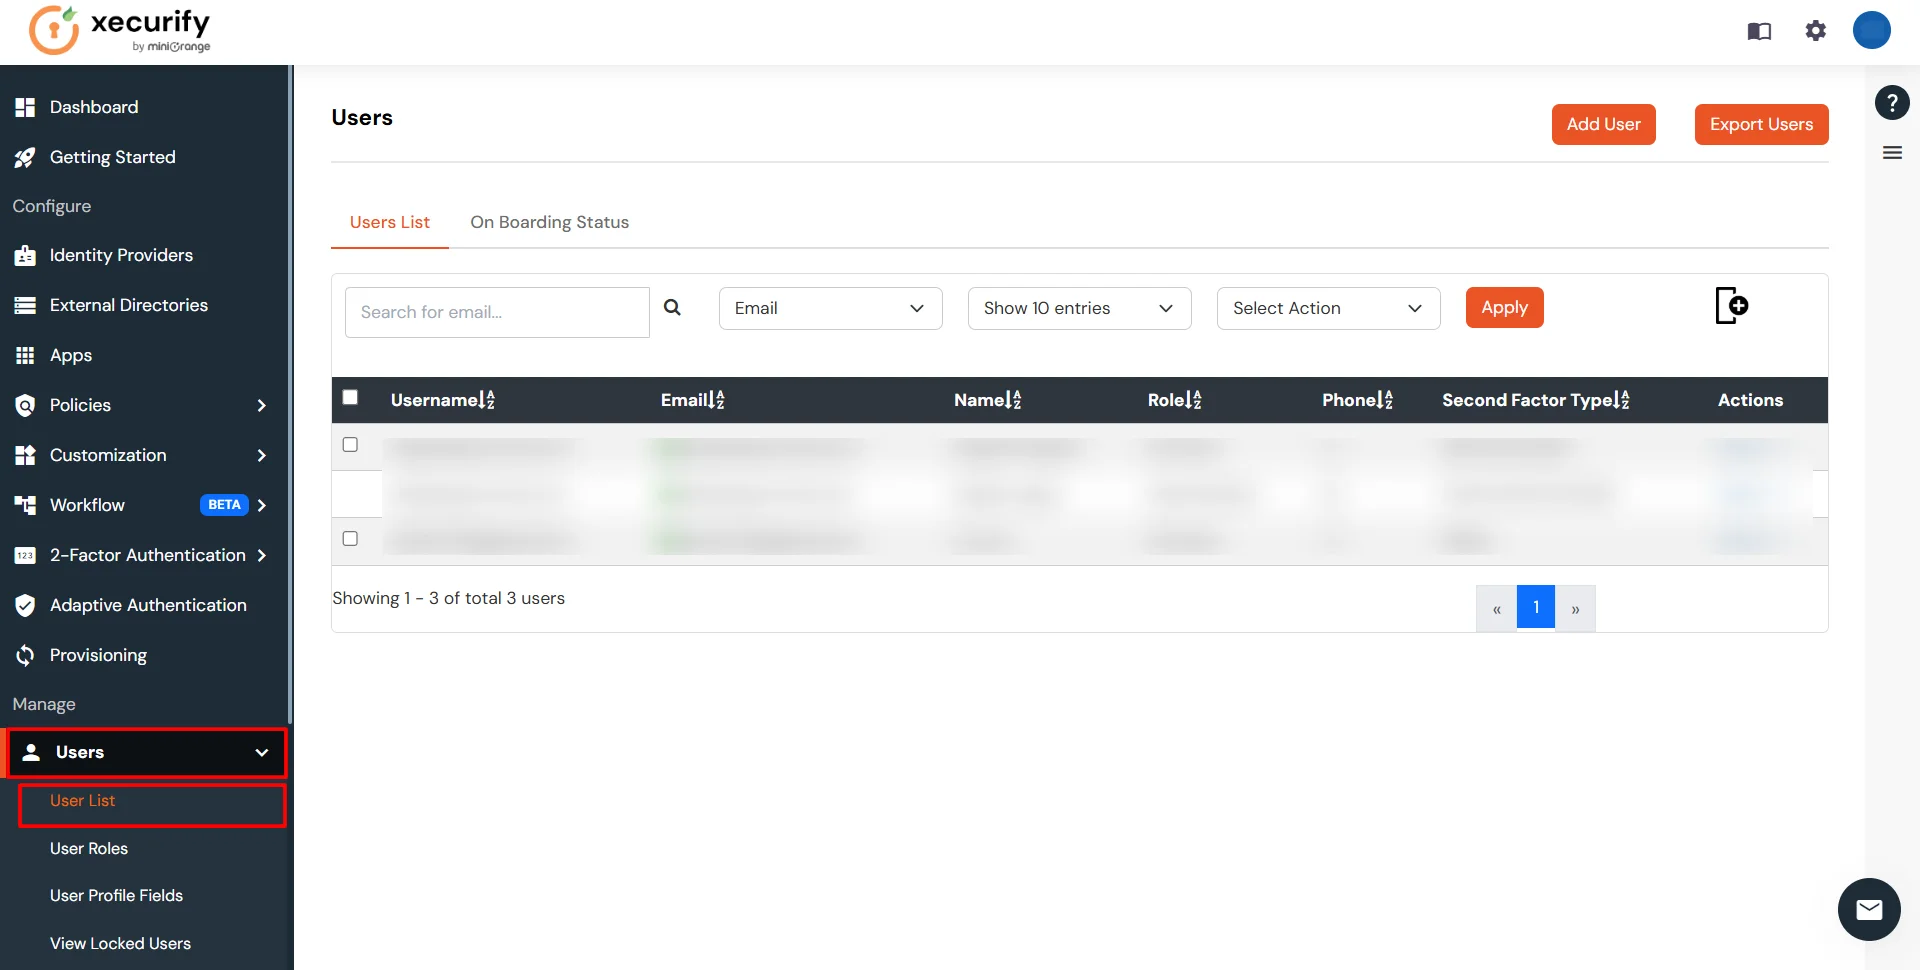Screen dimensions: 1920x970
Task: Check the first user row checkbox
Action: (350, 444)
